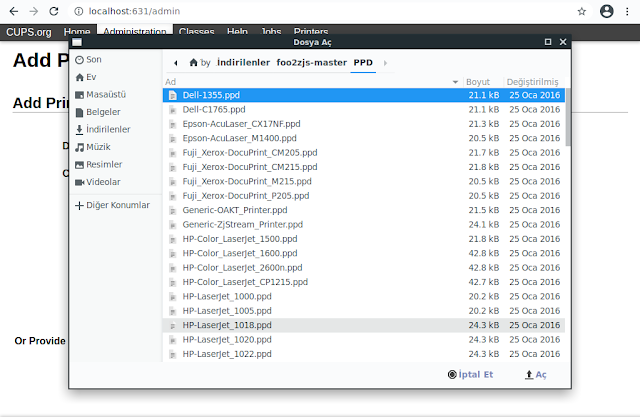The height and width of the screenshot is (417, 640).
Task: Click the home icon in the path bar
Action: [x=193, y=62]
